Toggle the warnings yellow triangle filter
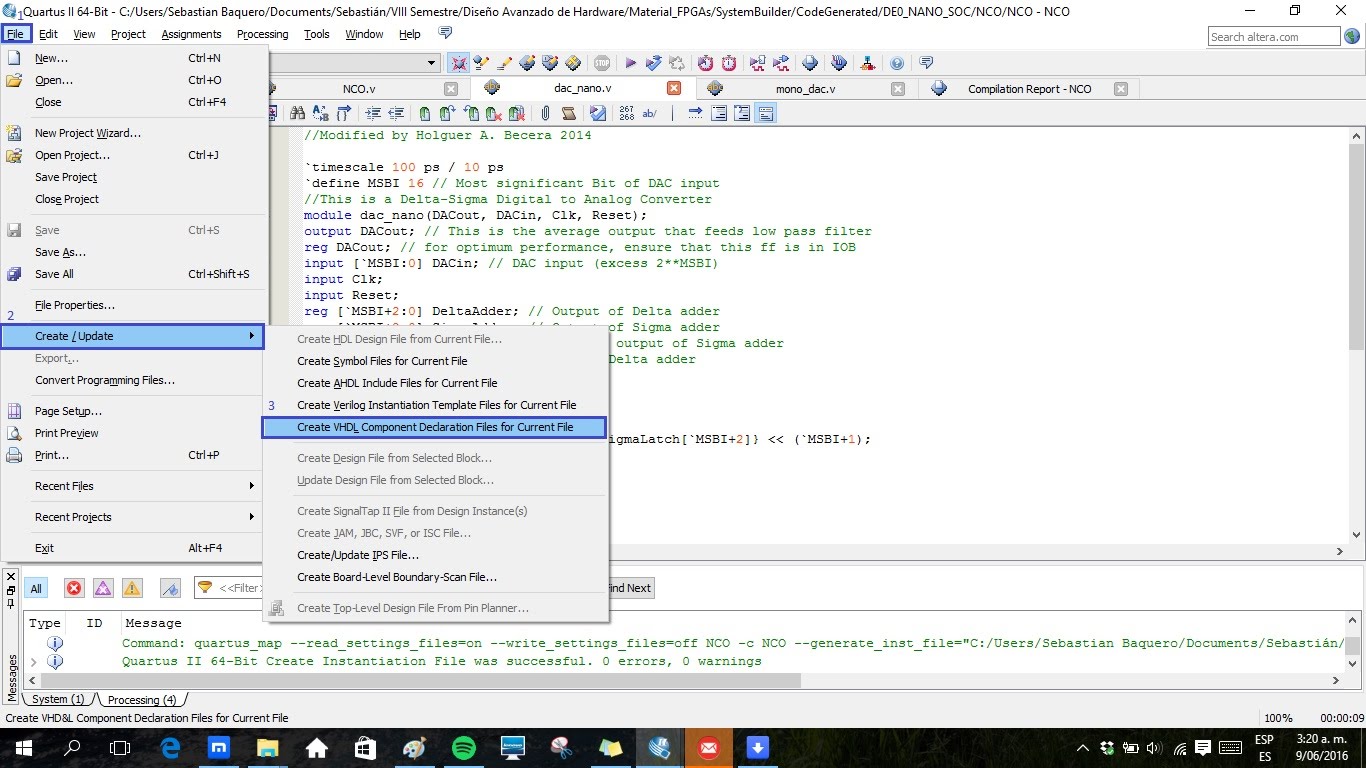 click(132, 588)
